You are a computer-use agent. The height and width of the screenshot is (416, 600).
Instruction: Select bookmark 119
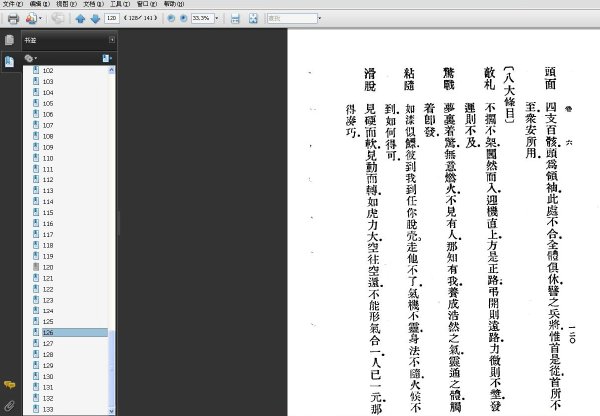coord(48,256)
